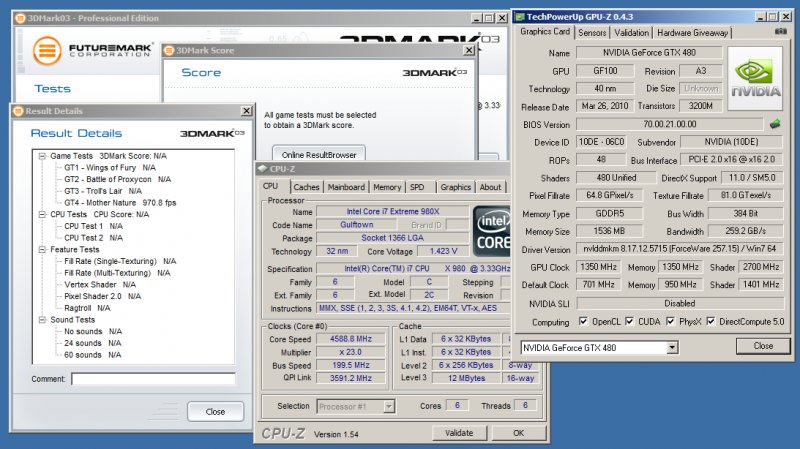Open the Hardware Giveaway tab
The height and width of the screenshot is (449, 800).
[x=692, y=33]
